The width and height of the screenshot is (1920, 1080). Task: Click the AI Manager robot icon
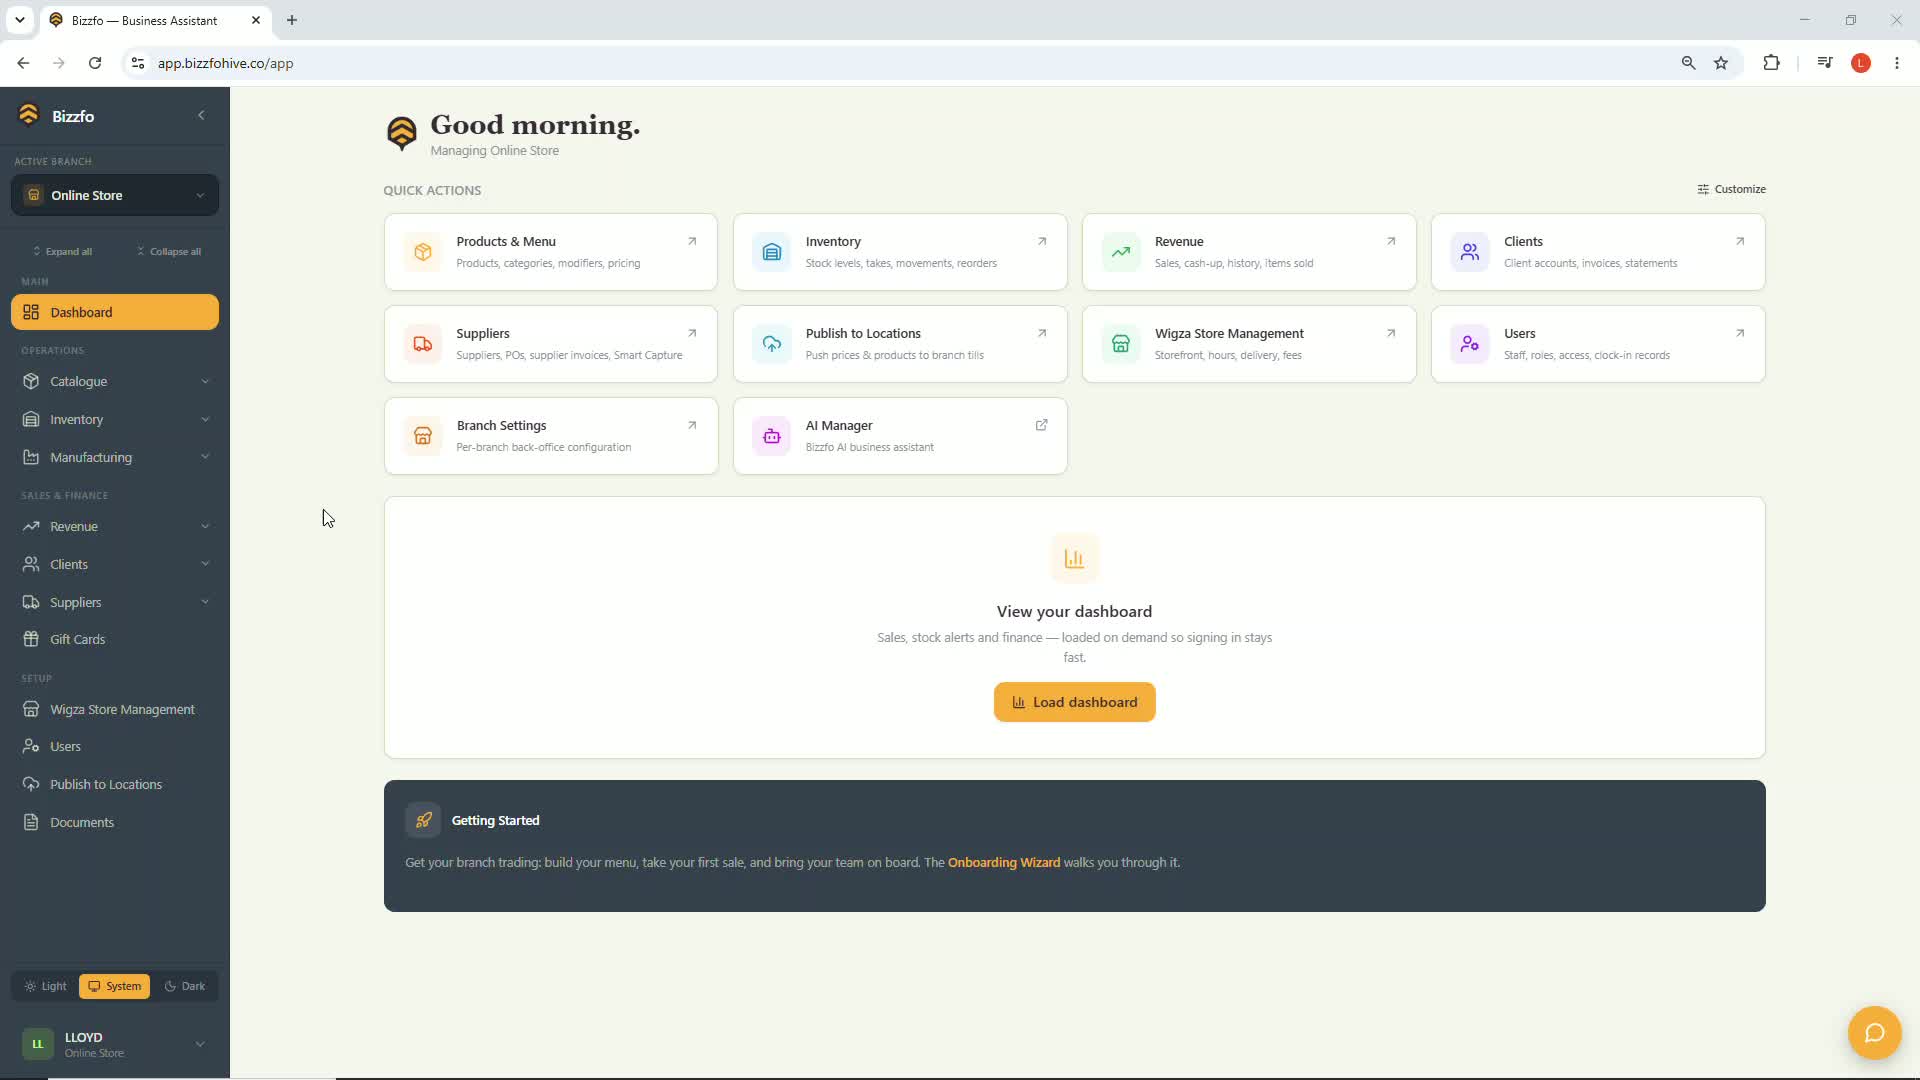coord(771,436)
